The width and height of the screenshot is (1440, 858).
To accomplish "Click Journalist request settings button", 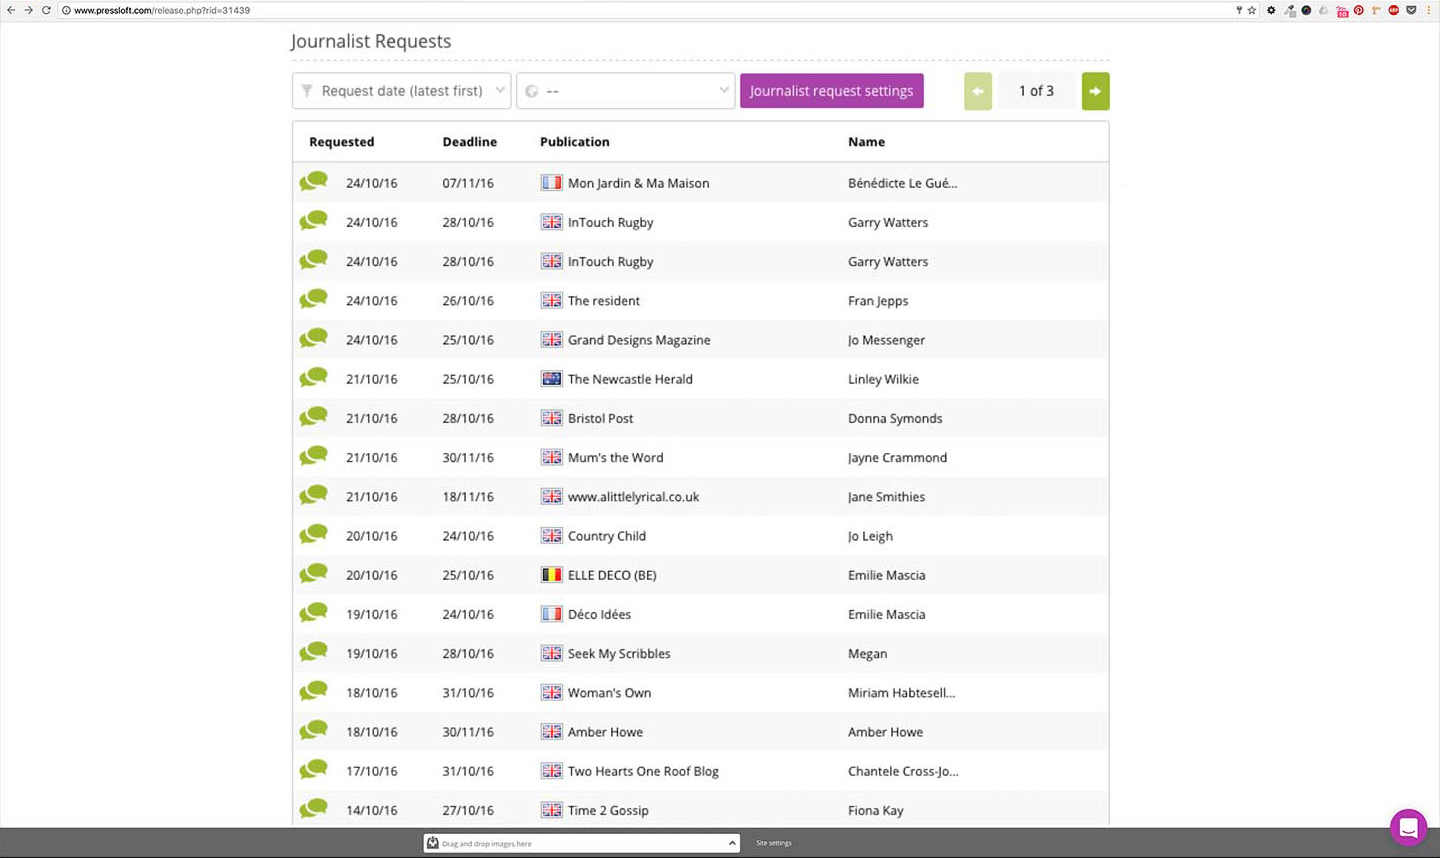I will pos(831,91).
